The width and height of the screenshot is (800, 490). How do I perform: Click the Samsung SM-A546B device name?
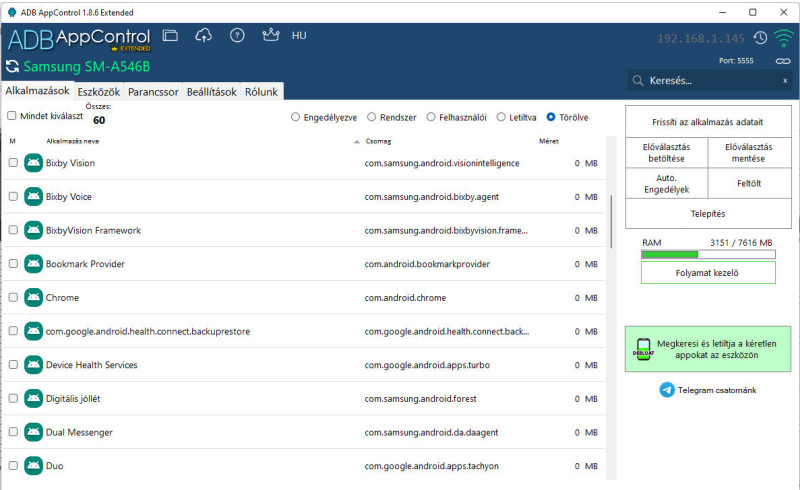click(87, 66)
